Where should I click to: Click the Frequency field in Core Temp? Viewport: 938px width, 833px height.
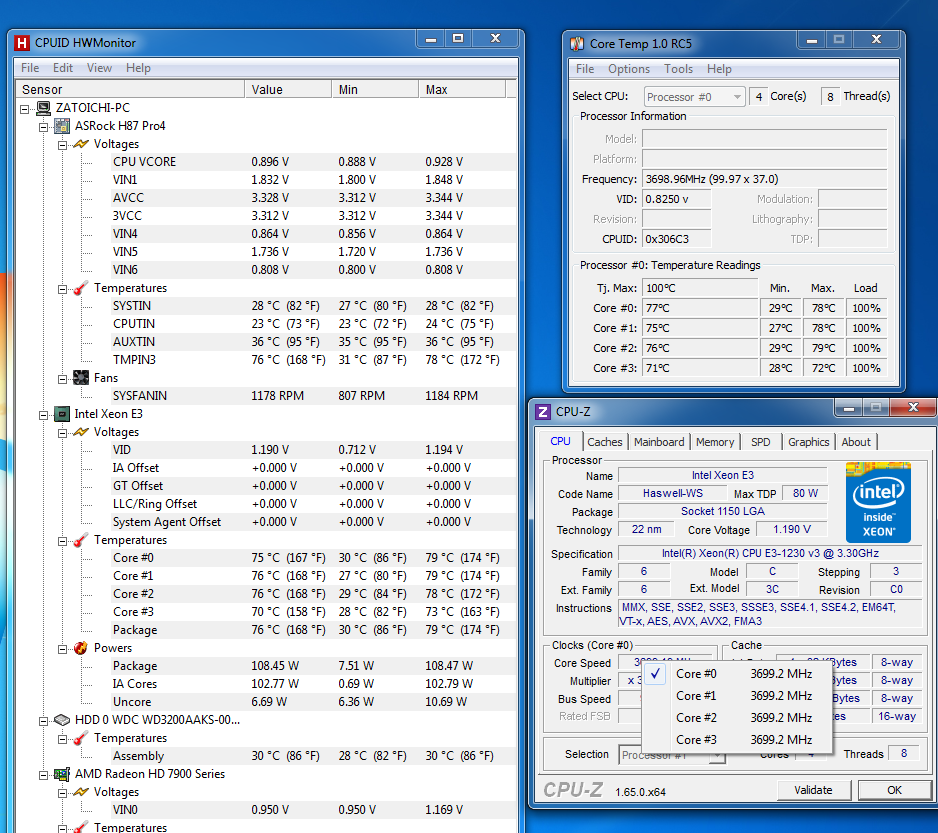tap(764, 179)
